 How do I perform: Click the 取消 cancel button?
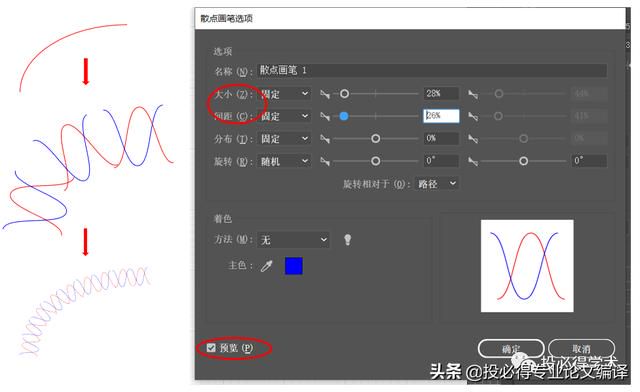tap(581, 349)
